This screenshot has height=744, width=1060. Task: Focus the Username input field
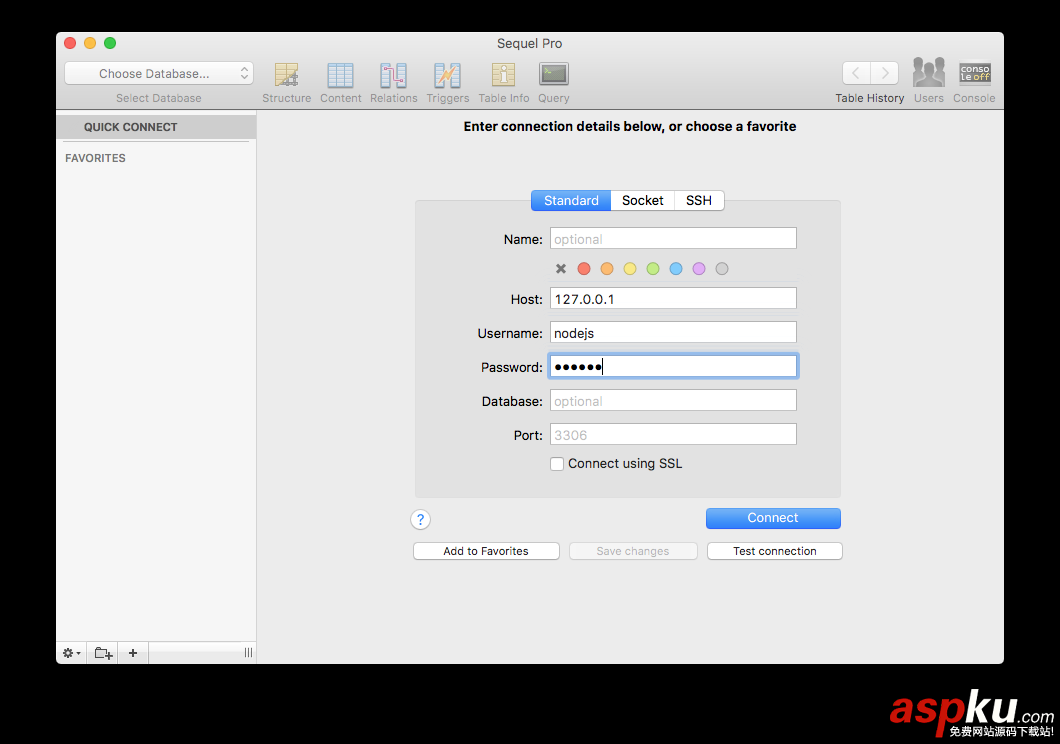(x=673, y=332)
